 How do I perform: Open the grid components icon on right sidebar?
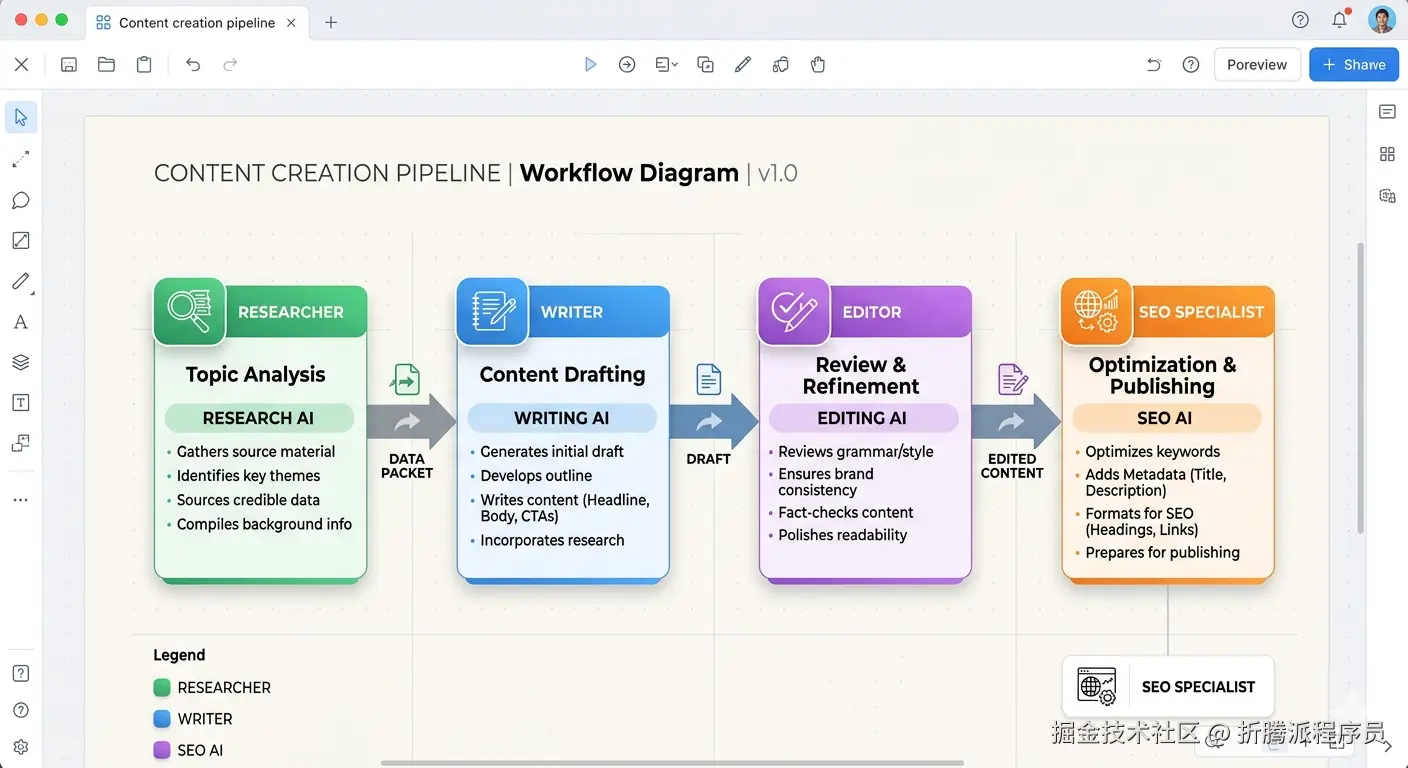[1387, 154]
